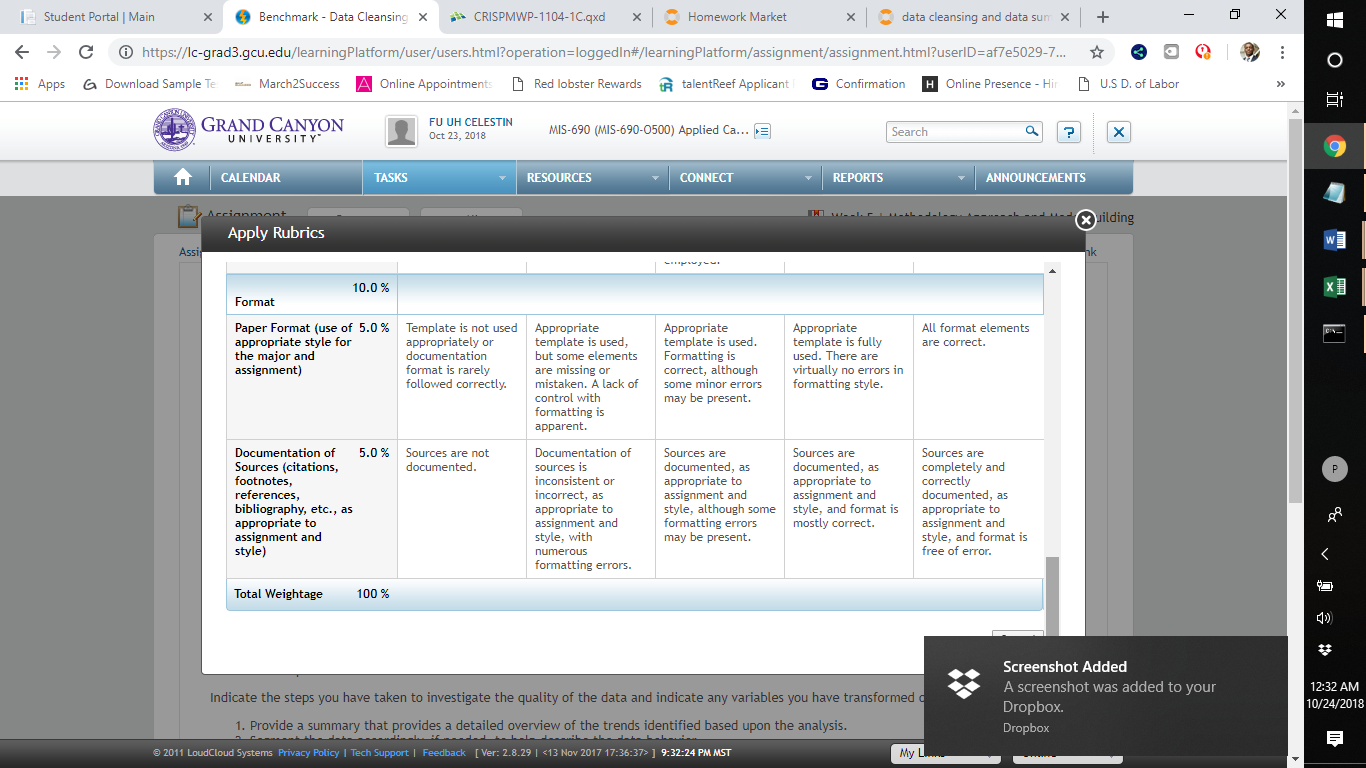1366x768 pixels.
Task: Click the grey tag extension icon
Action: [1171, 52]
